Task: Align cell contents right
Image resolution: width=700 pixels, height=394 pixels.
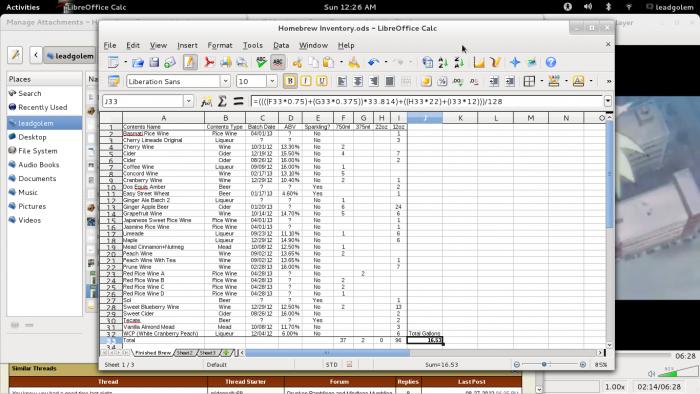Action: pos(374,81)
